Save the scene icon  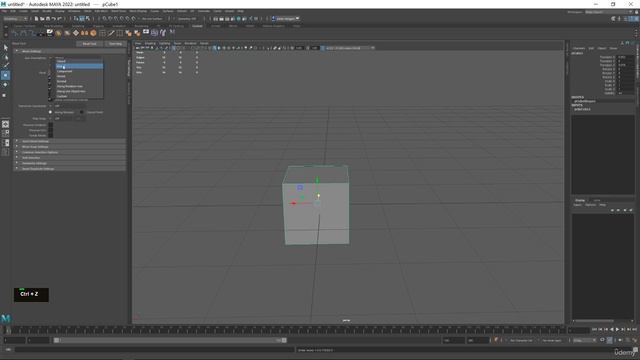coord(48,18)
